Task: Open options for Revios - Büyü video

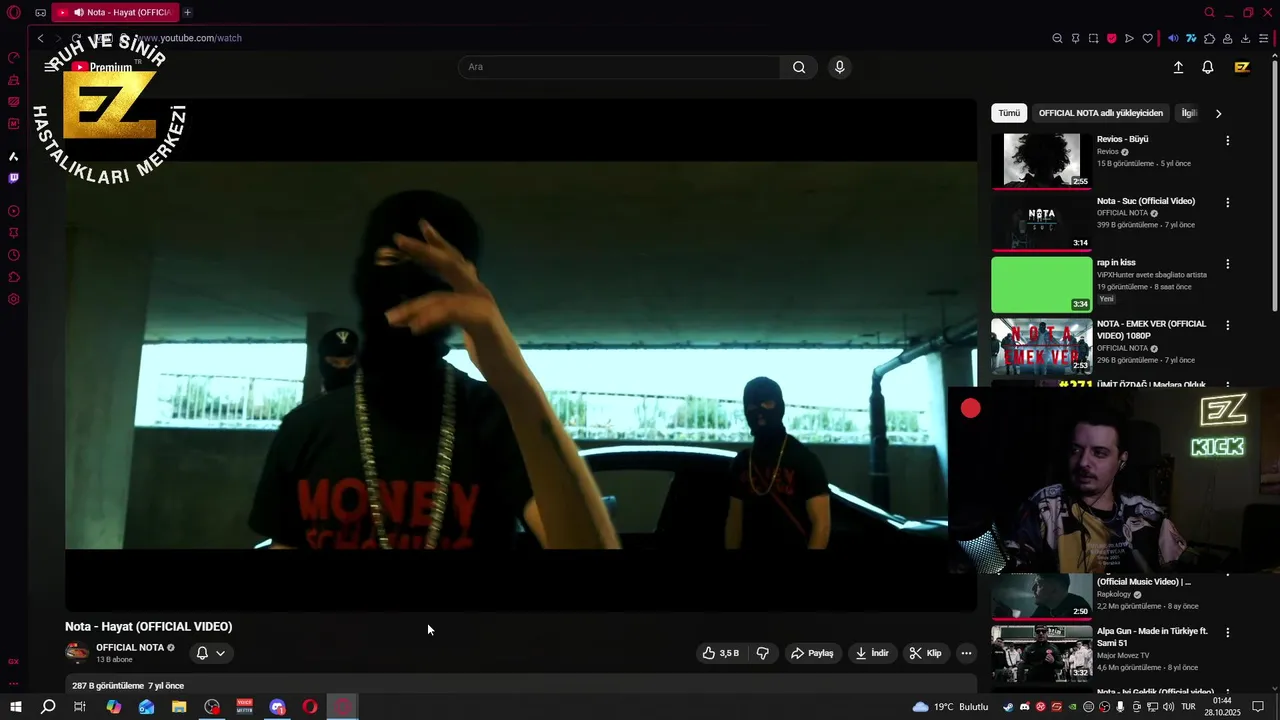Action: coord(1228,141)
